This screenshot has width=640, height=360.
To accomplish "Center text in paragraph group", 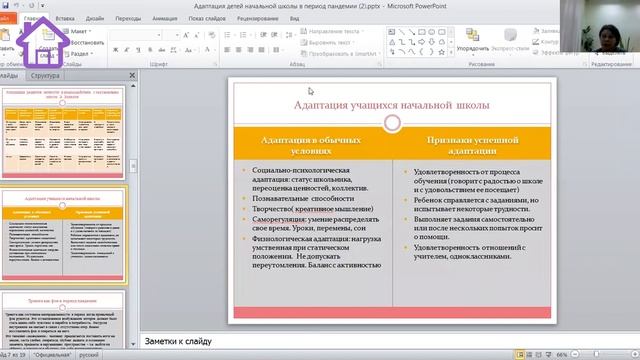I will (x=239, y=50).
